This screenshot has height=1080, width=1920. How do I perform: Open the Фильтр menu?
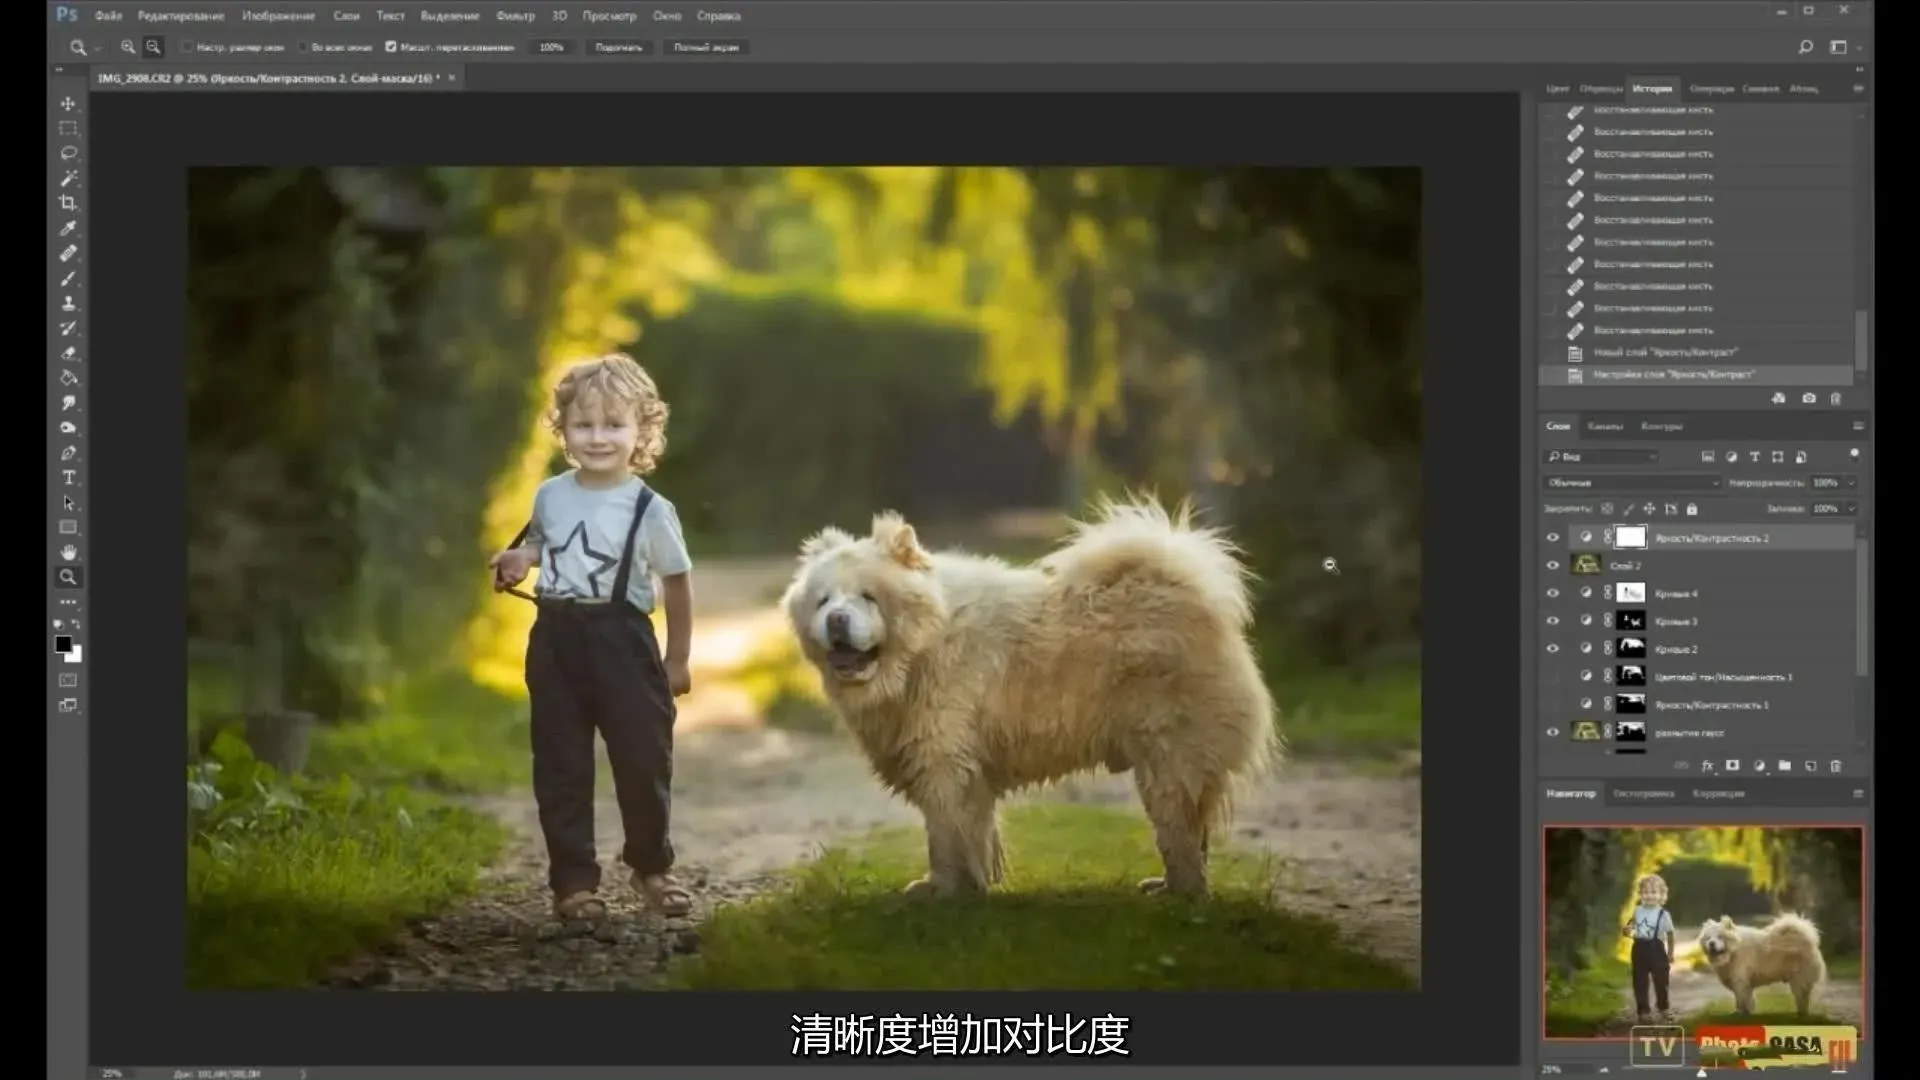tap(515, 16)
